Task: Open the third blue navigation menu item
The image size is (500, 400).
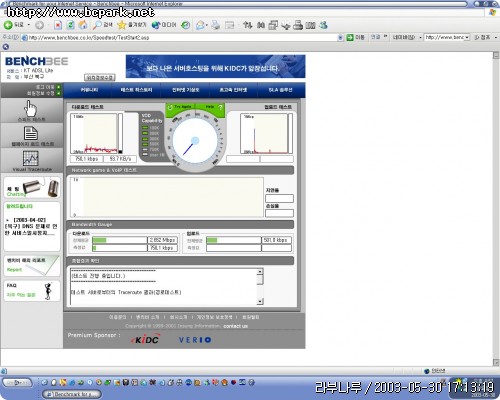Action: (185, 90)
